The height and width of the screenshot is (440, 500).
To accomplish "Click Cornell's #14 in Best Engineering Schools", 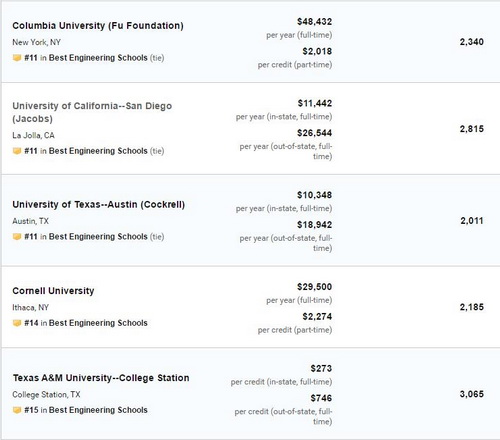I will coord(86,323).
